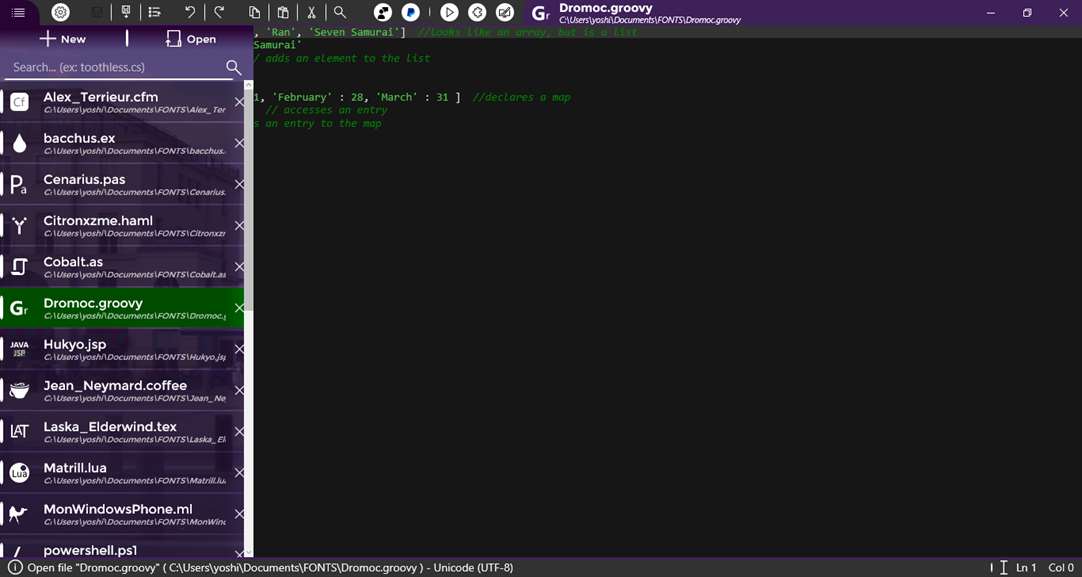This screenshot has width=1082, height=577.
Task: Click the Run play icon in the toolbar
Action: coord(448,12)
